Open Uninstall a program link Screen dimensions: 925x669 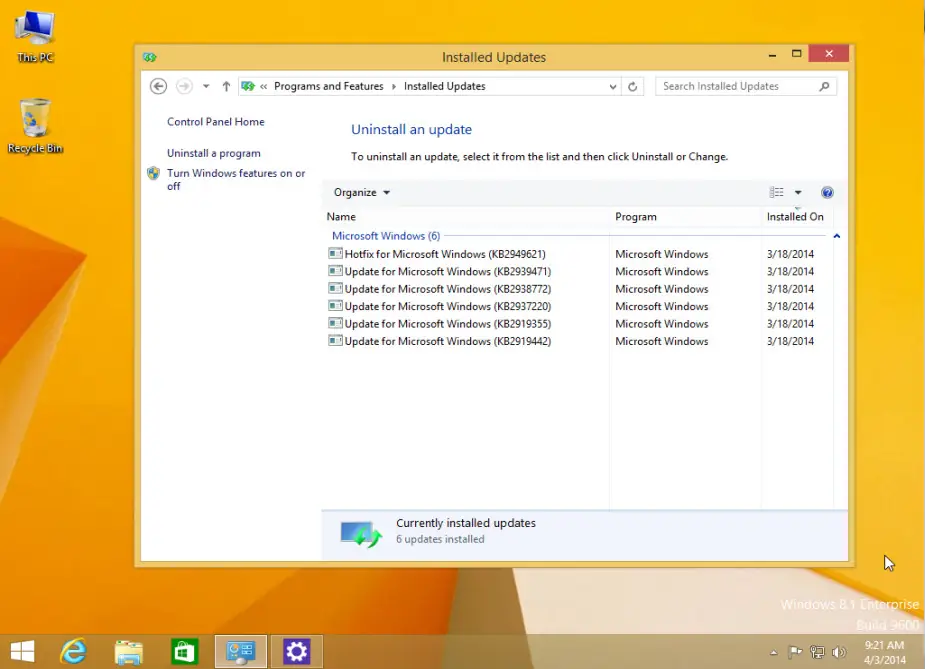(x=214, y=153)
